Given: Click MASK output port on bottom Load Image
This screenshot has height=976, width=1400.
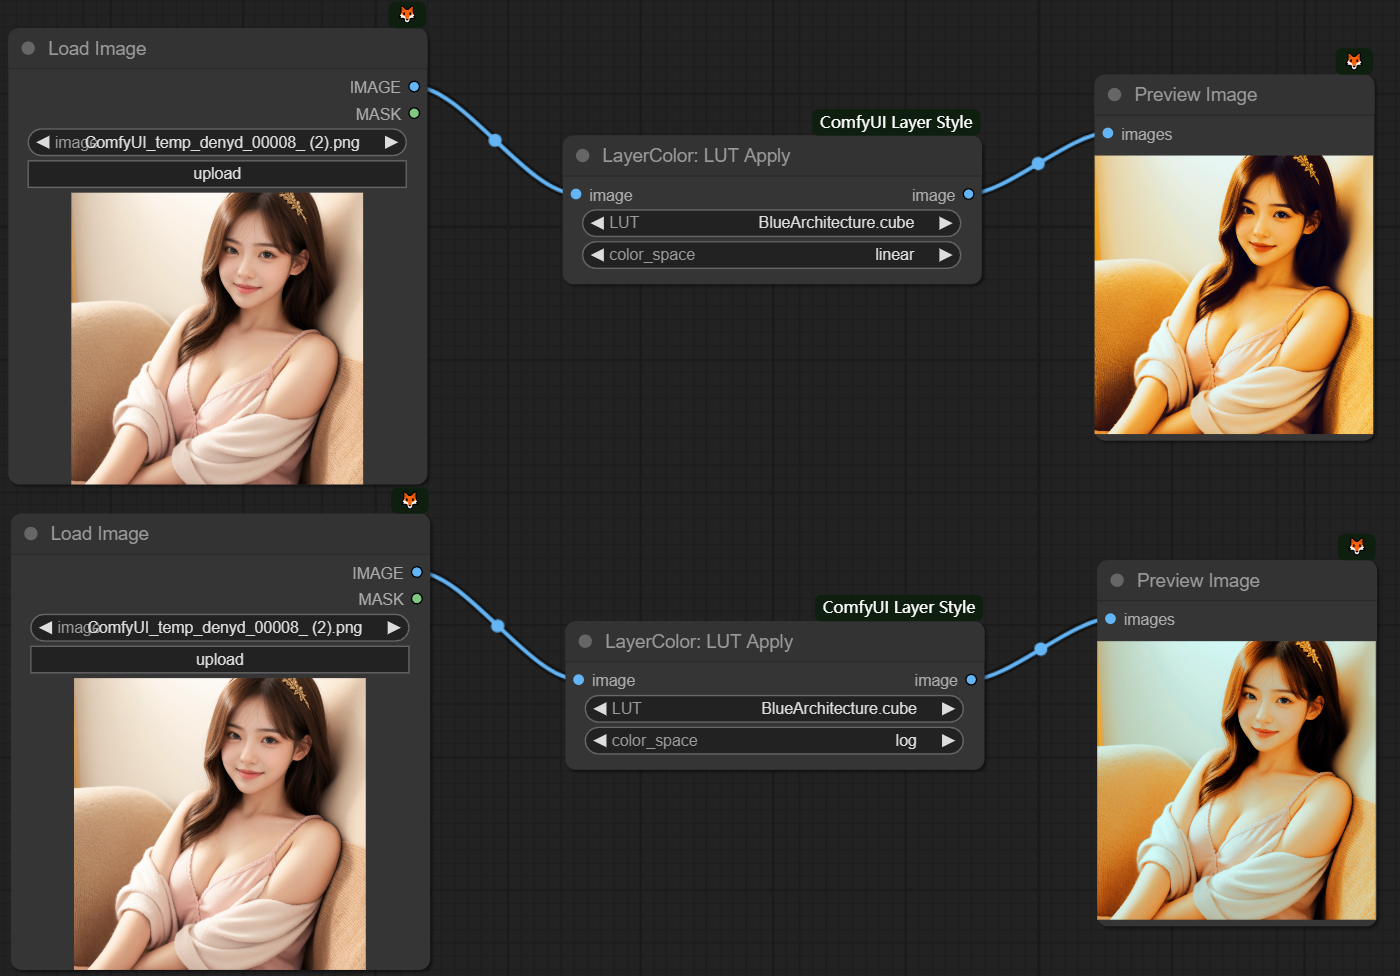Looking at the screenshot, I should pyautogui.click(x=417, y=599).
